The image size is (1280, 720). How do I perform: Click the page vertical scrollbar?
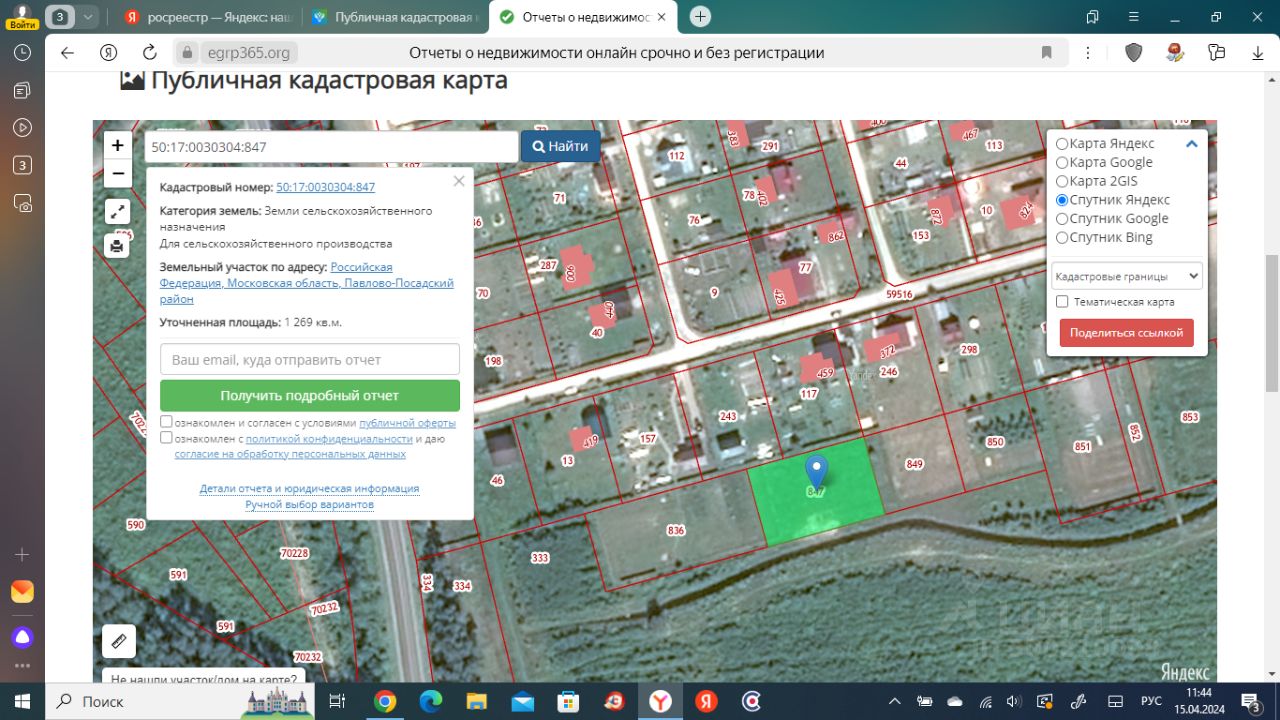coord(1272,324)
